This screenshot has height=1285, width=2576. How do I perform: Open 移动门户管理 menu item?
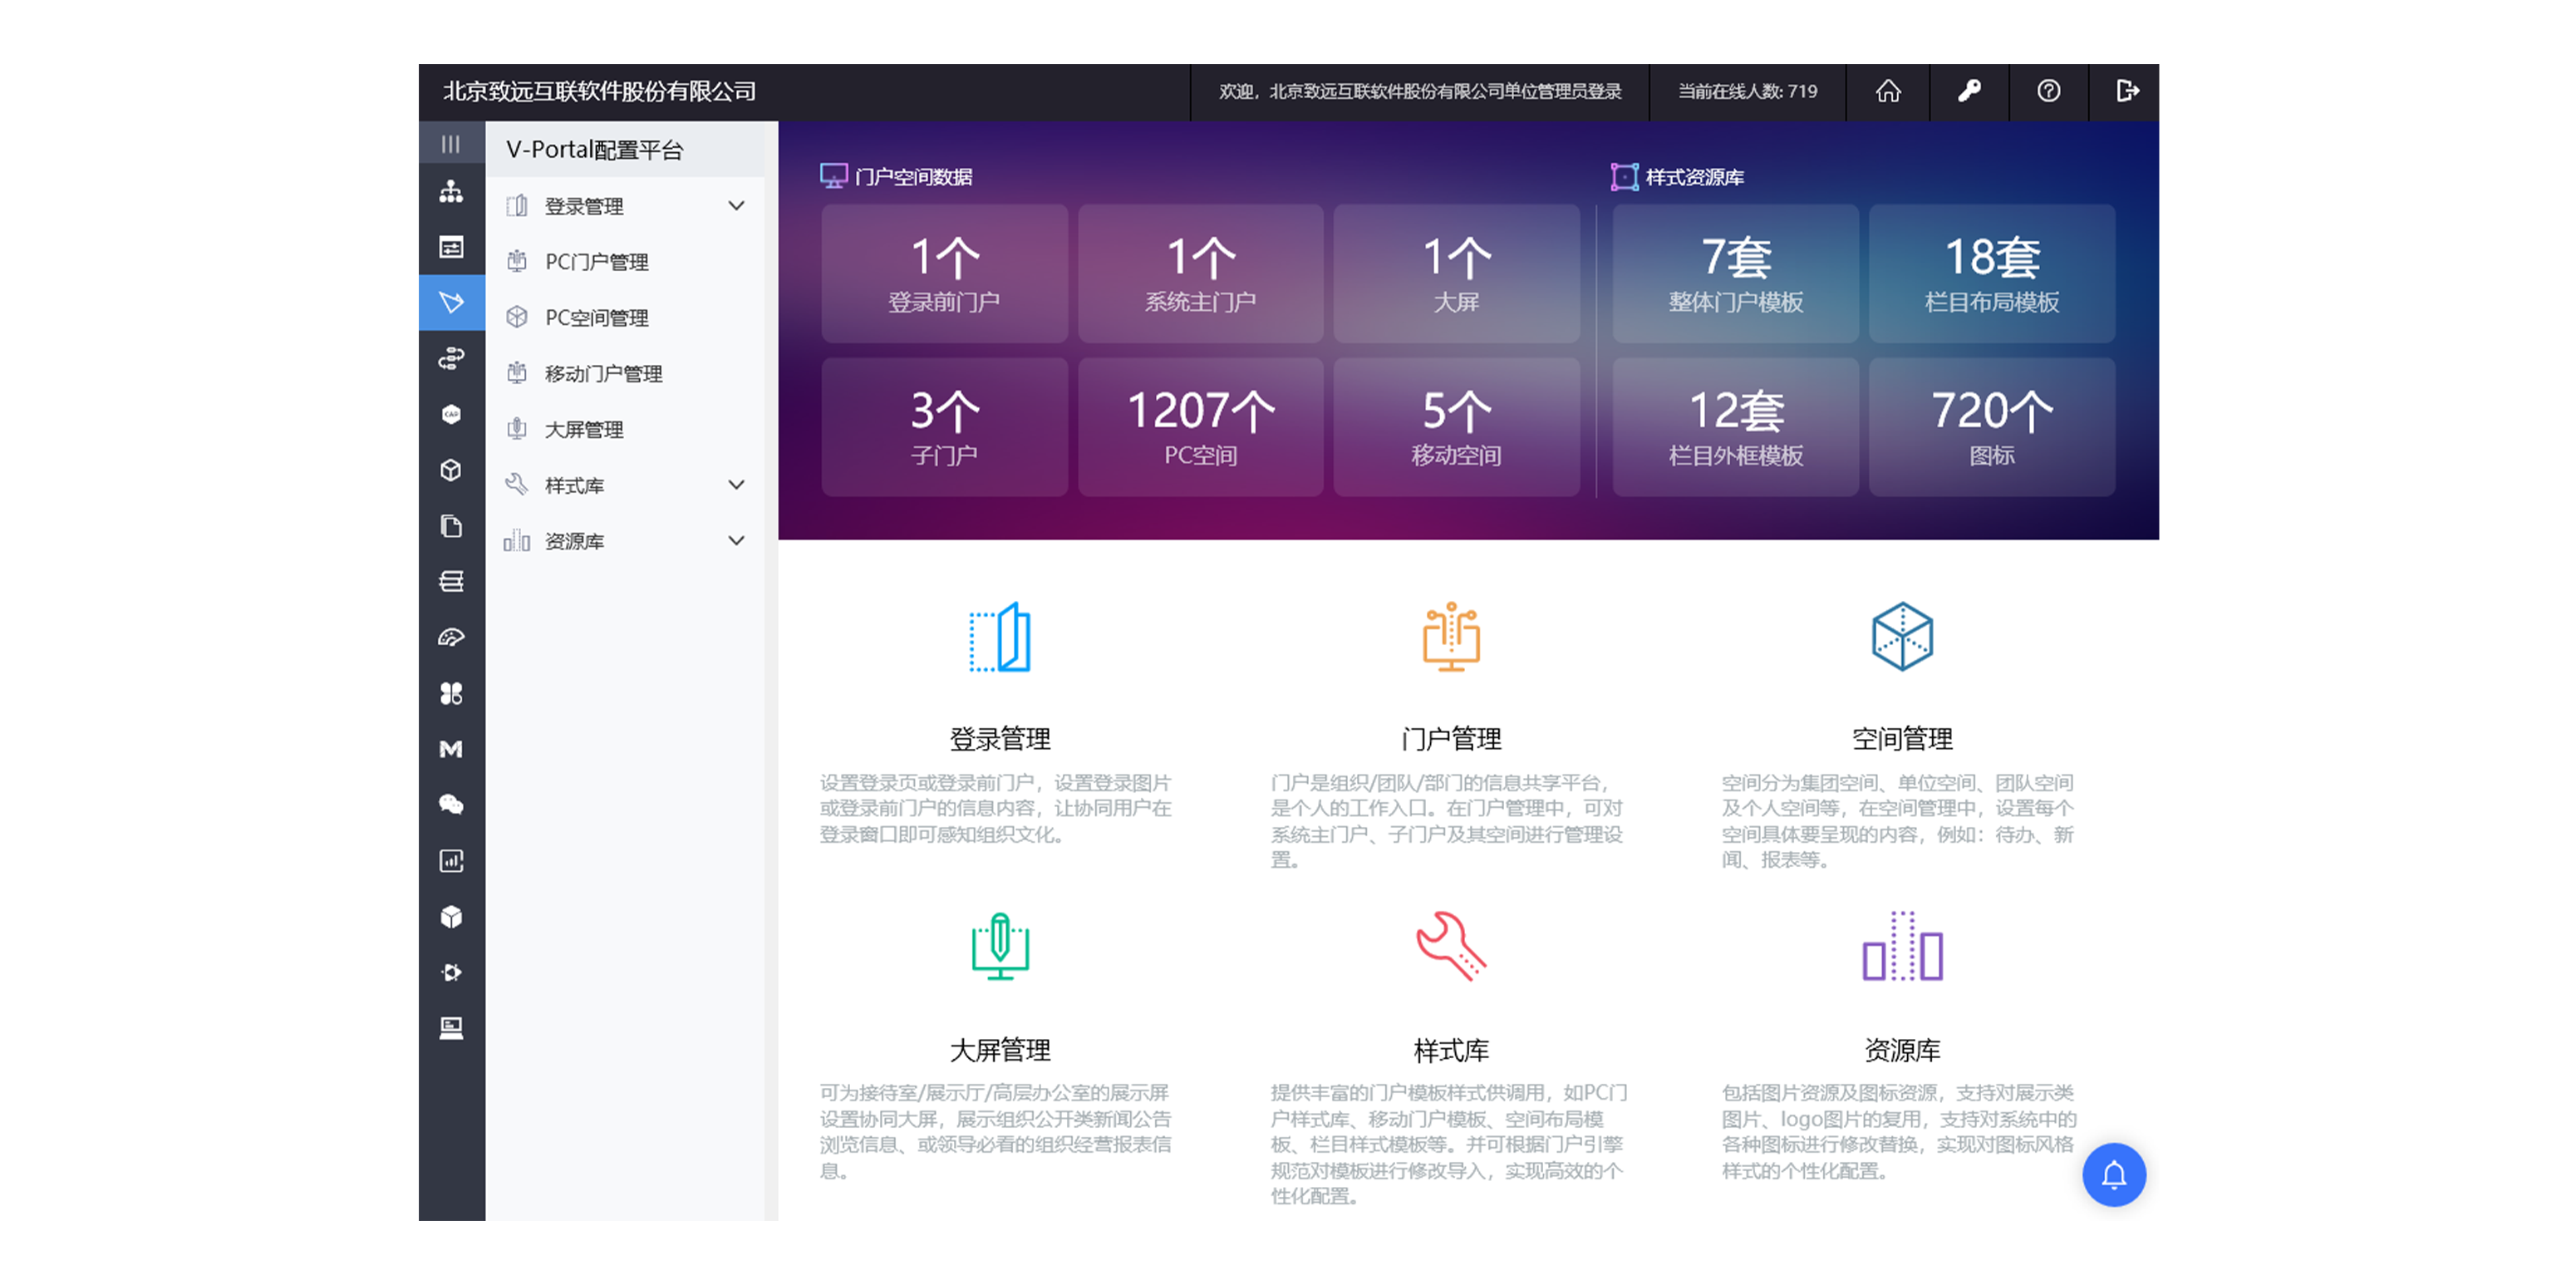[x=603, y=374]
